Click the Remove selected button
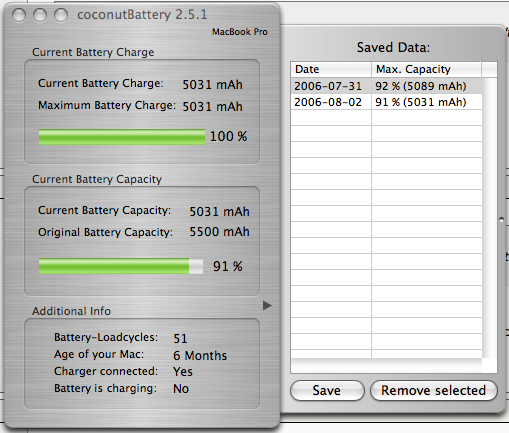 (x=434, y=390)
